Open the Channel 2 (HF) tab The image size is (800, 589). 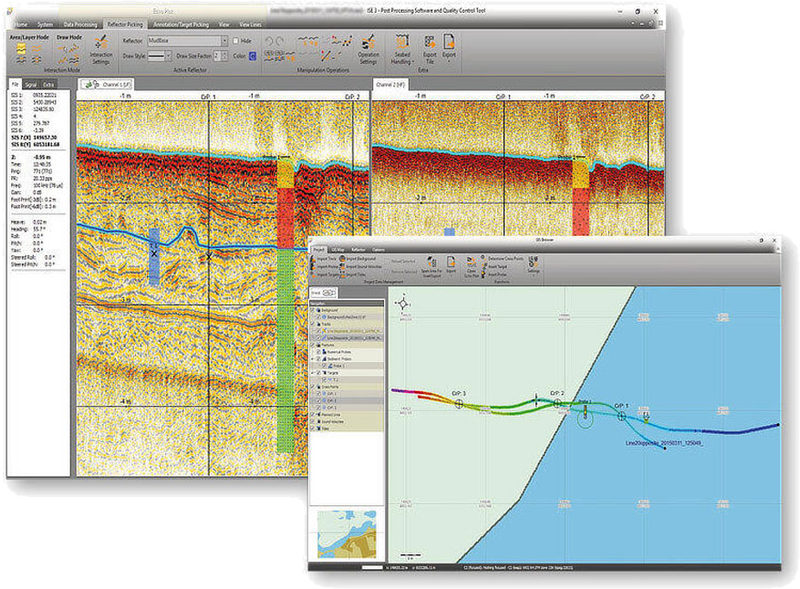(x=390, y=84)
